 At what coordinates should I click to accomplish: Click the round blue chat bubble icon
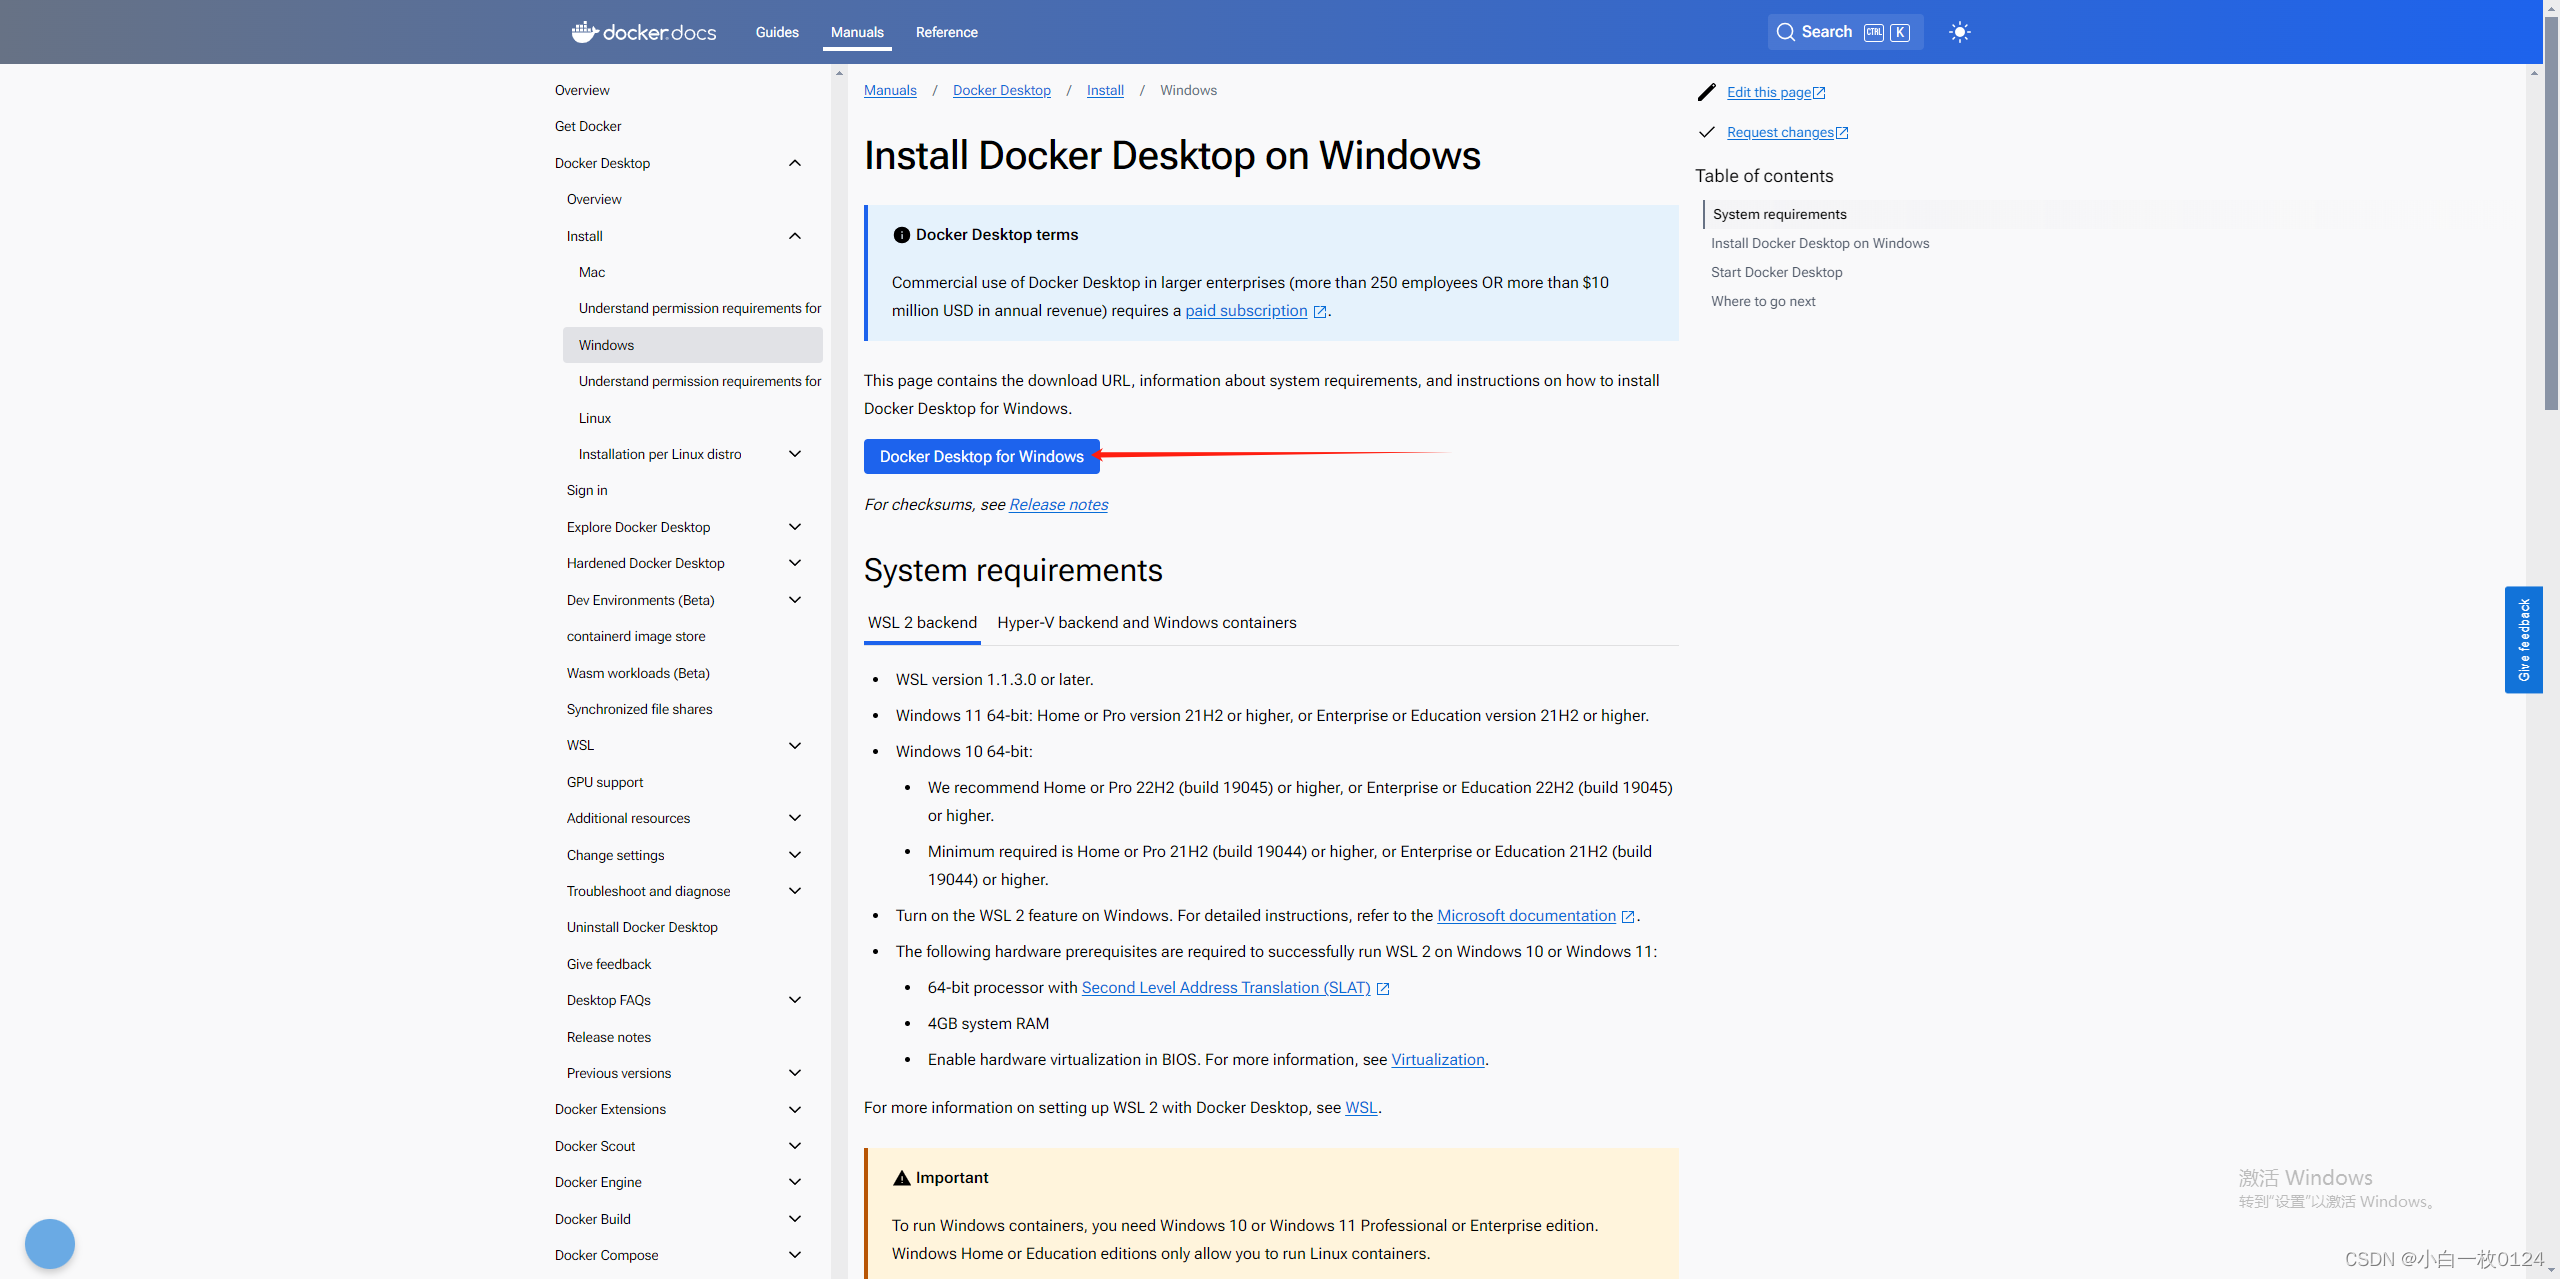(50, 1243)
